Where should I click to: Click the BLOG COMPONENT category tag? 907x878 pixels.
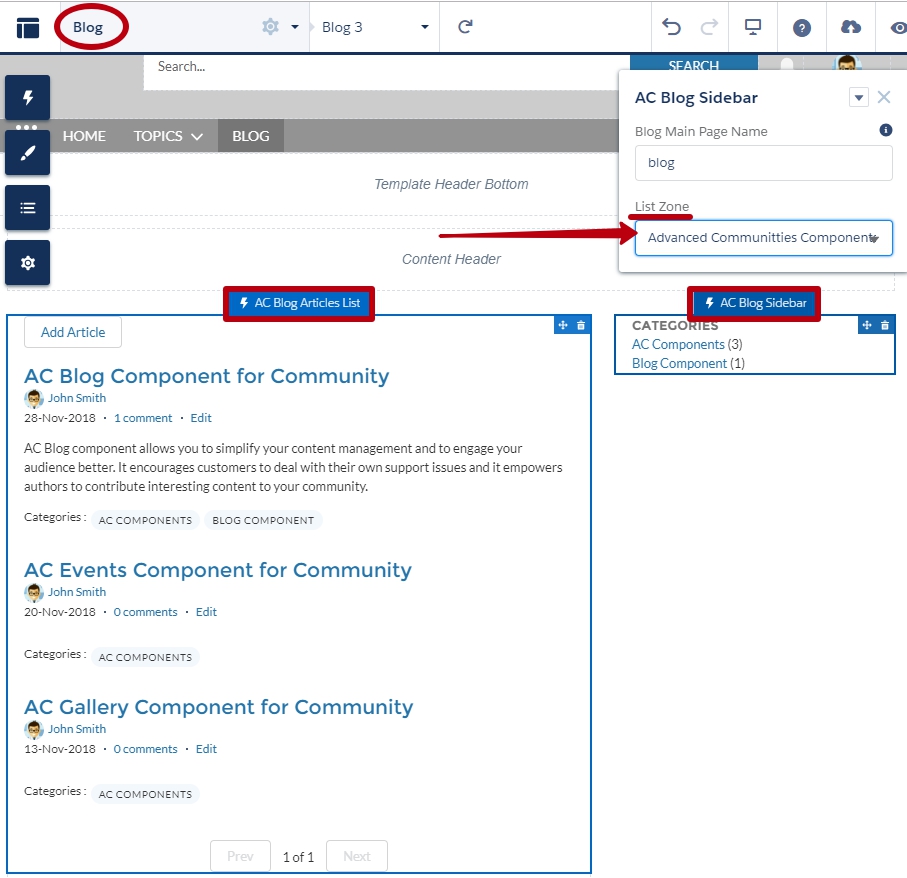263,520
